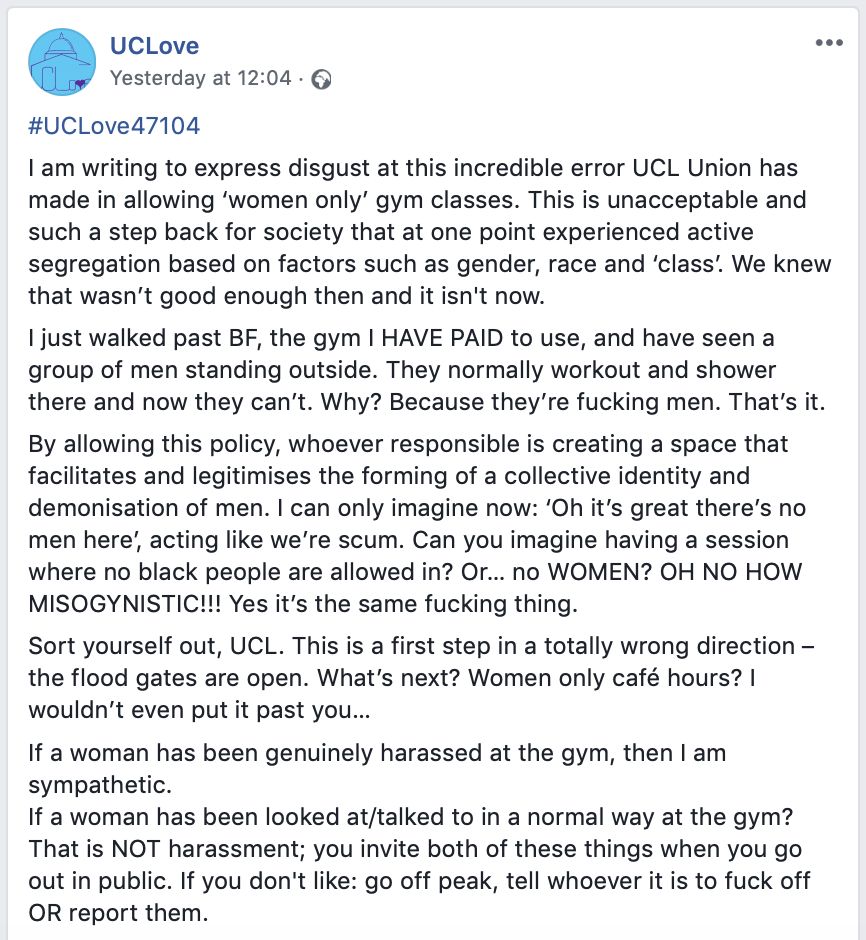This screenshot has height=940, width=866.
Task: Select the paragraph beginning 'I just walked'
Action: (x=427, y=370)
